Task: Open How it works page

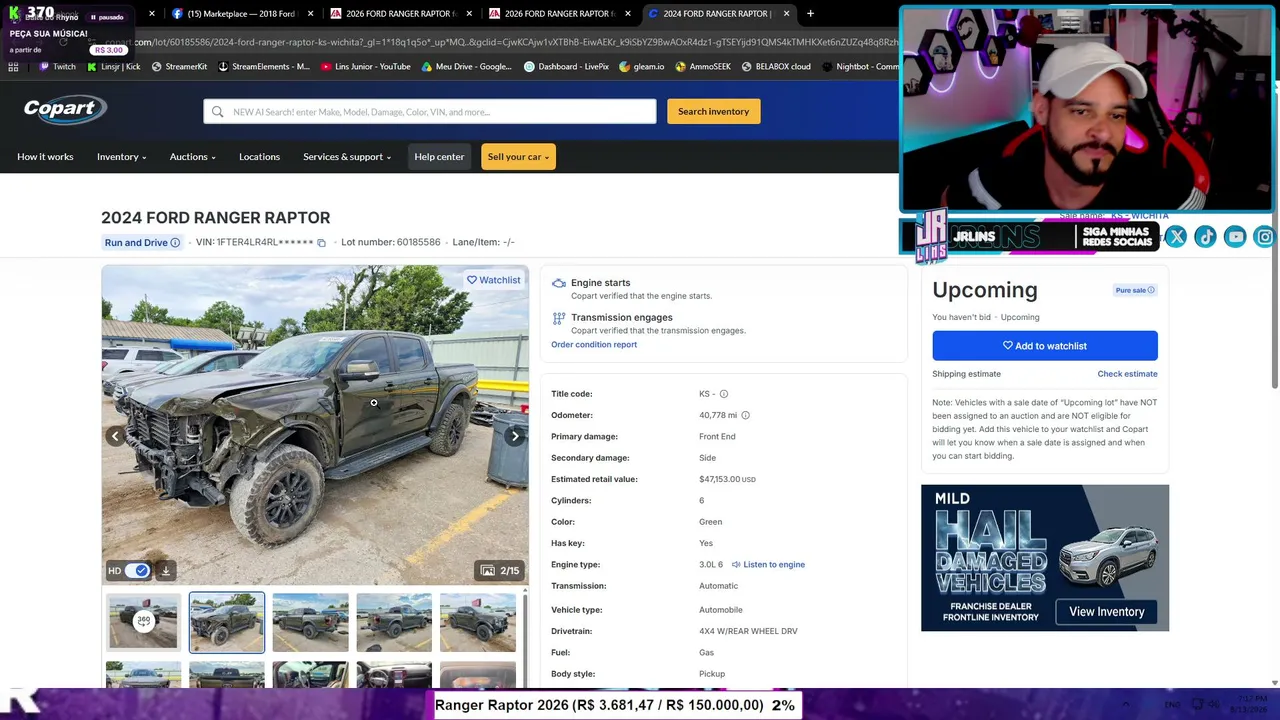Action: point(45,157)
